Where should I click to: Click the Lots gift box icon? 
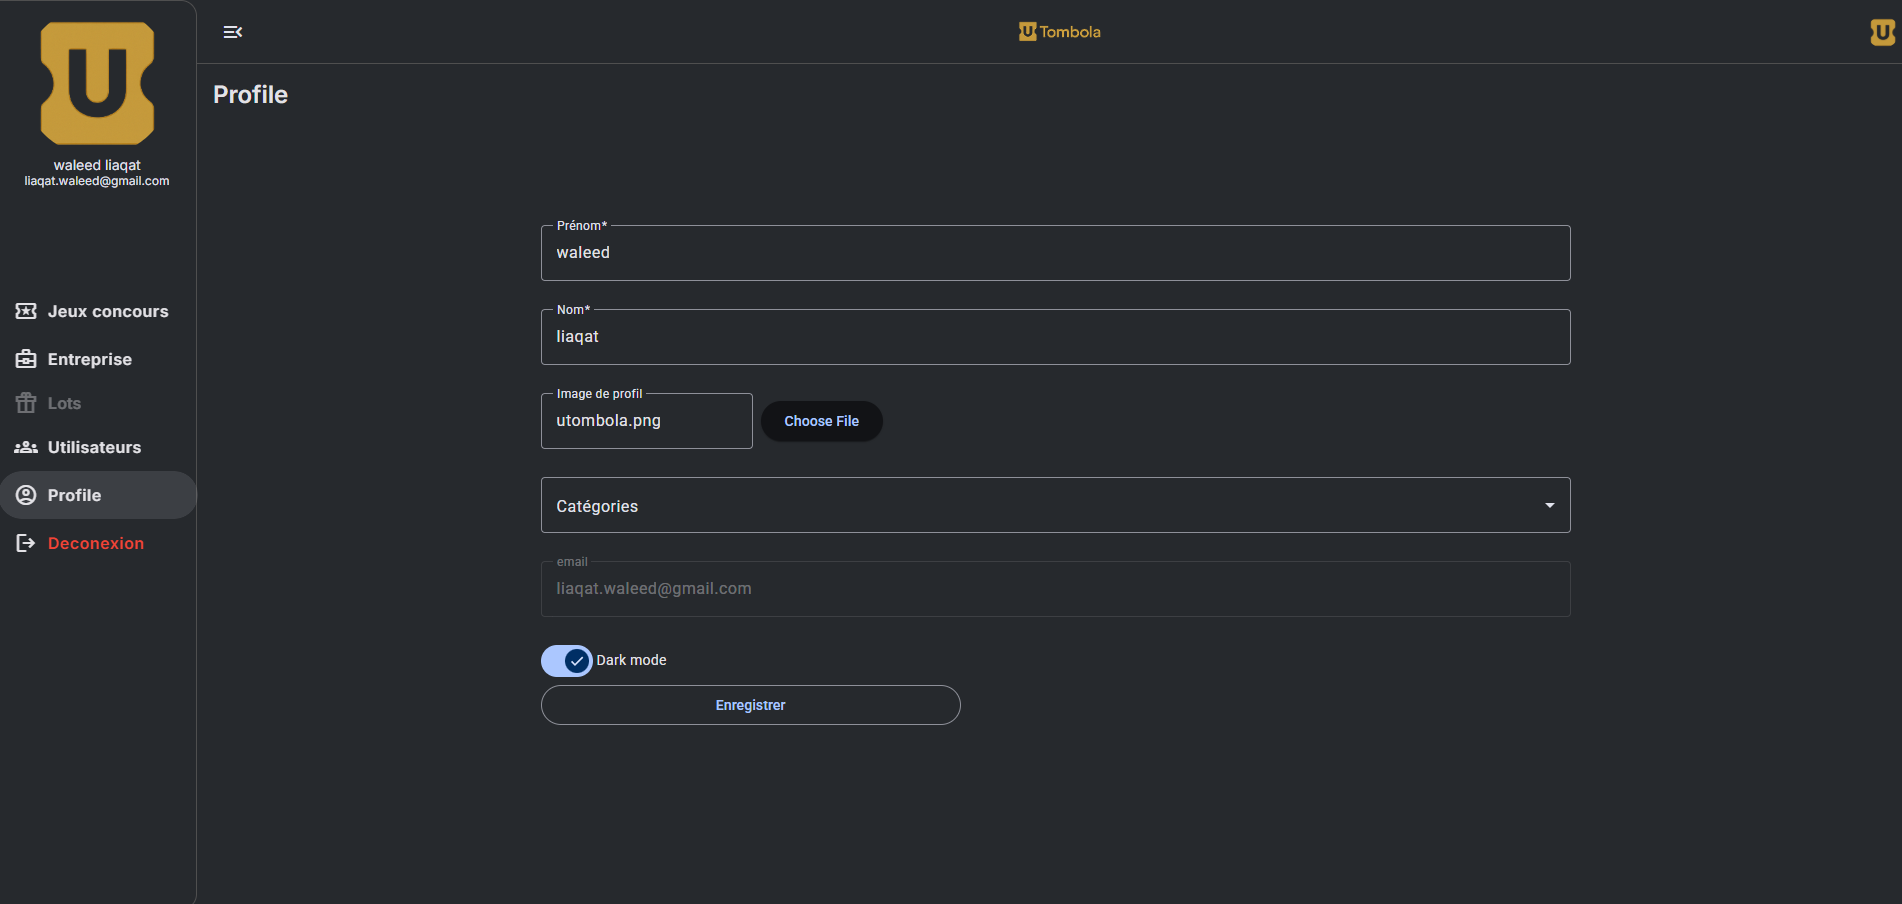[x=26, y=403]
